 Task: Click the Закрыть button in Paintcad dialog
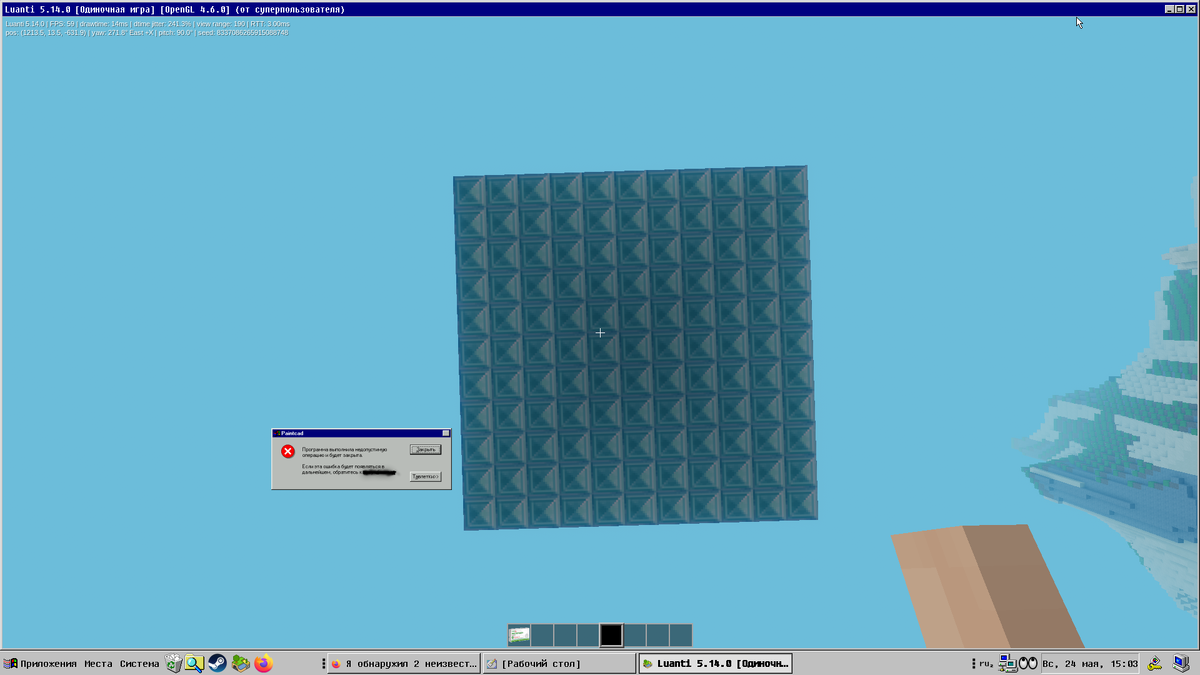click(425, 450)
